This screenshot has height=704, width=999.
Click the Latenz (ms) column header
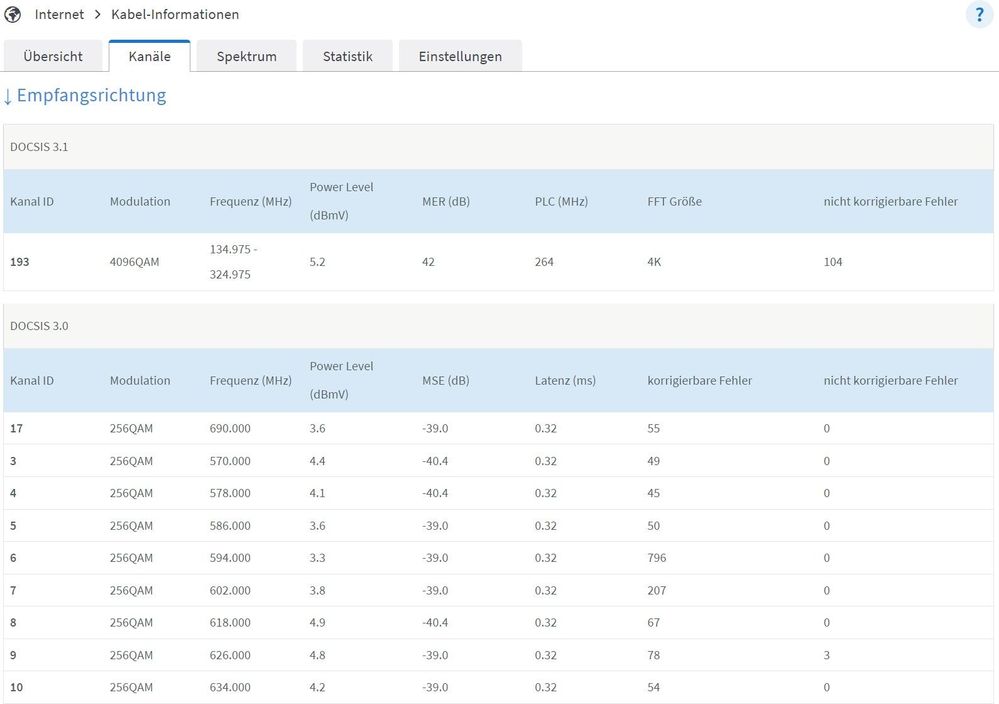pyautogui.click(x=565, y=381)
